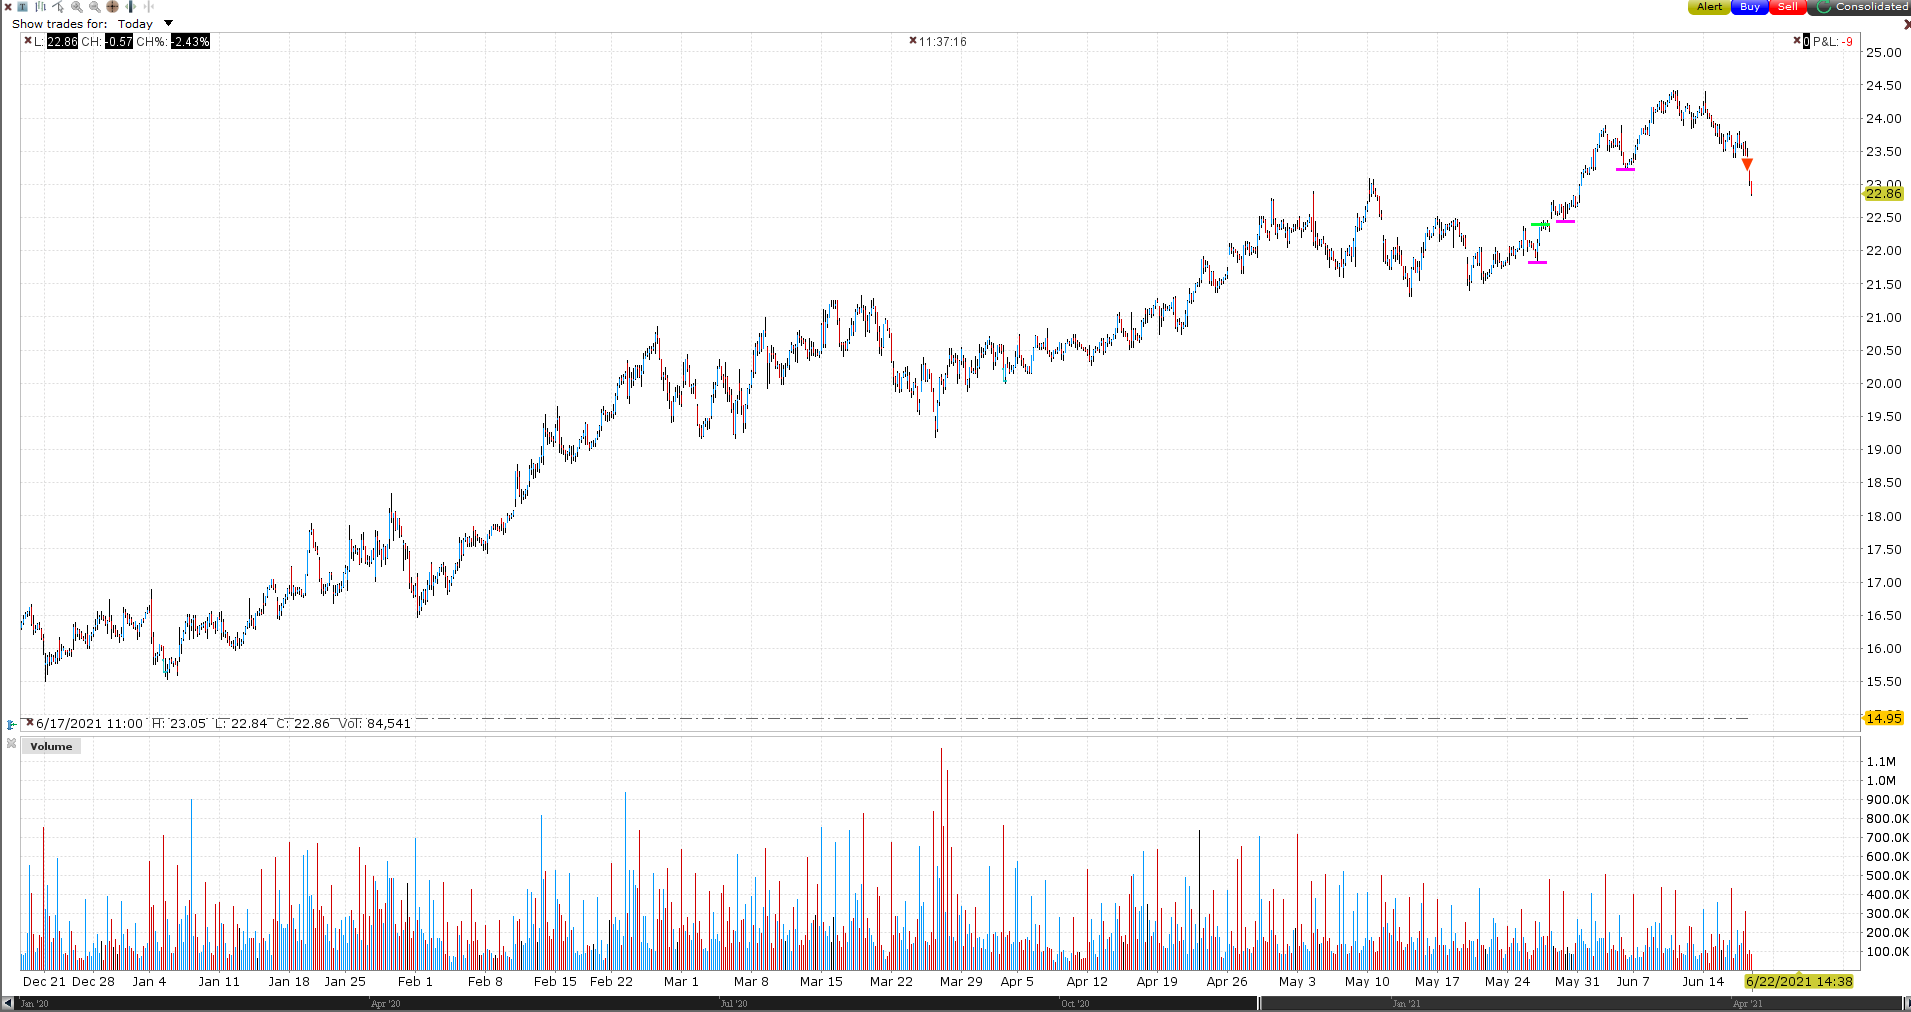Click the 22.86 current price tag on axis
Image resolution: width=1911 pixels, height=1012 pixels.
pos(1883,193)
